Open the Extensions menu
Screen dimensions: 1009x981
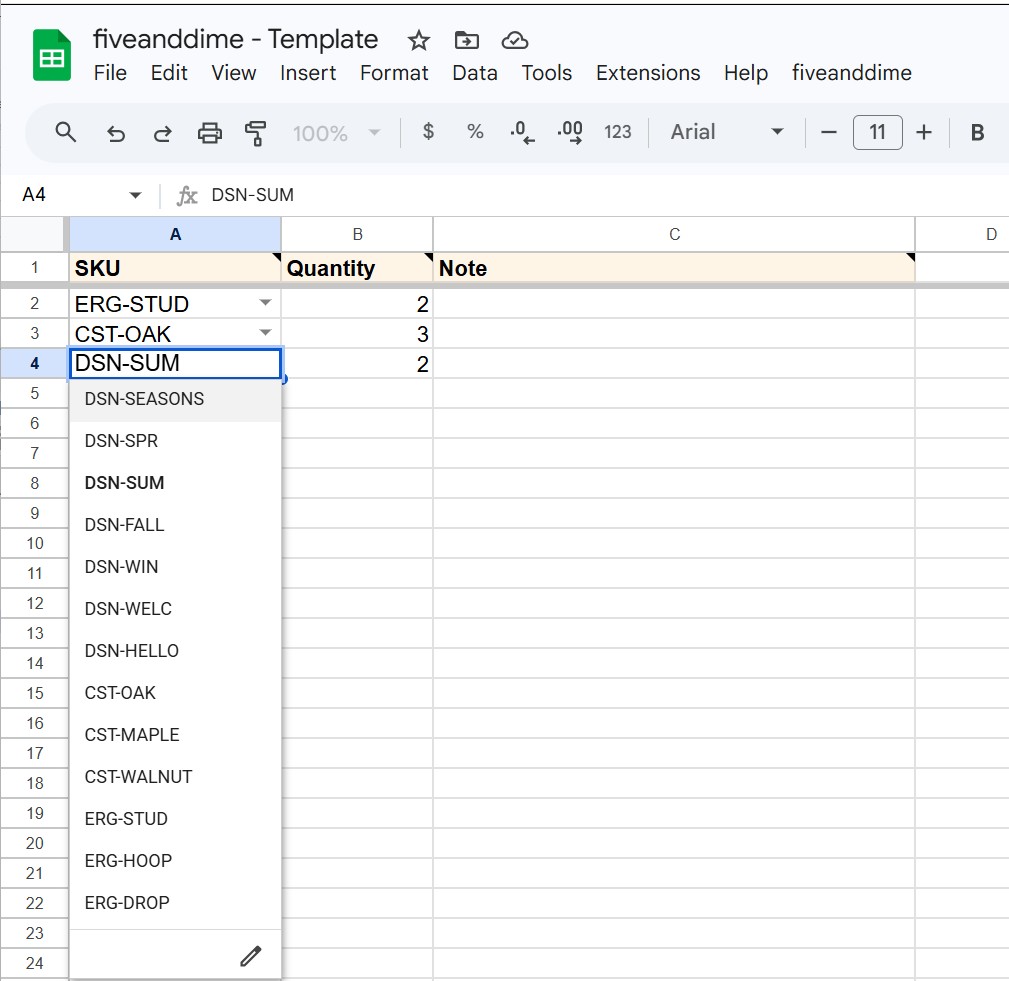click(648, 73)
